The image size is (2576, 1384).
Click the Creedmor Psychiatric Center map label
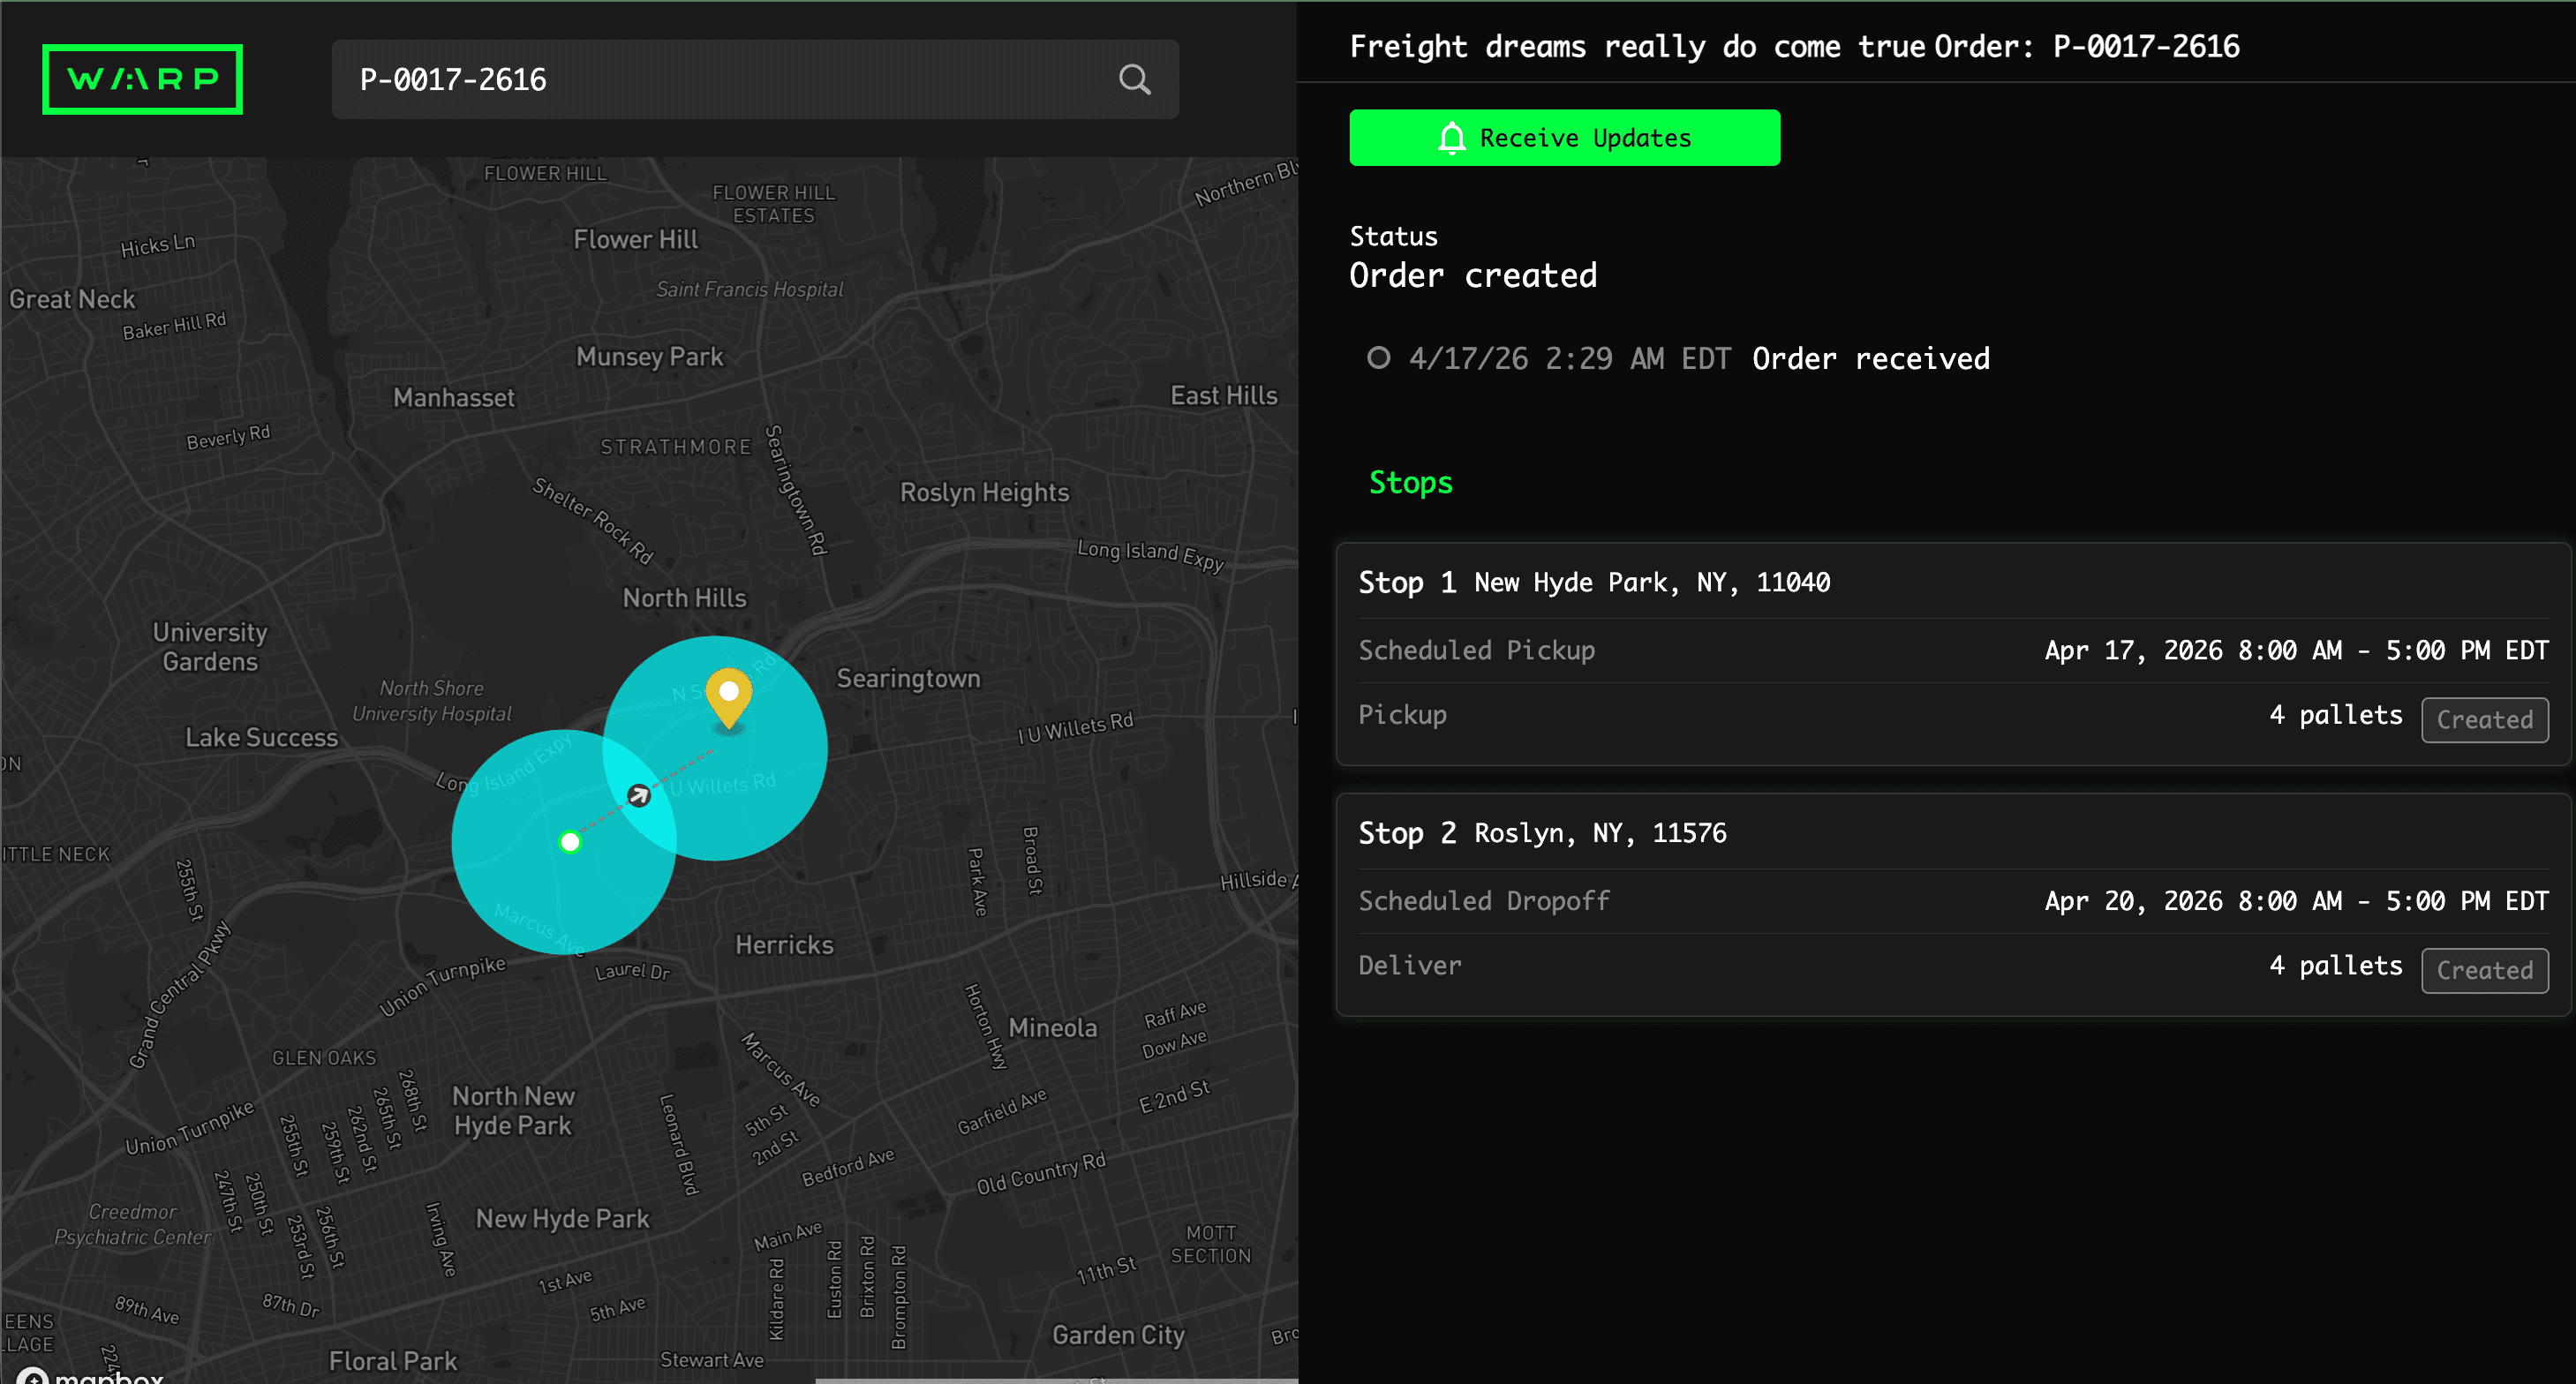pyautogui.click(x=132, y=1225)
